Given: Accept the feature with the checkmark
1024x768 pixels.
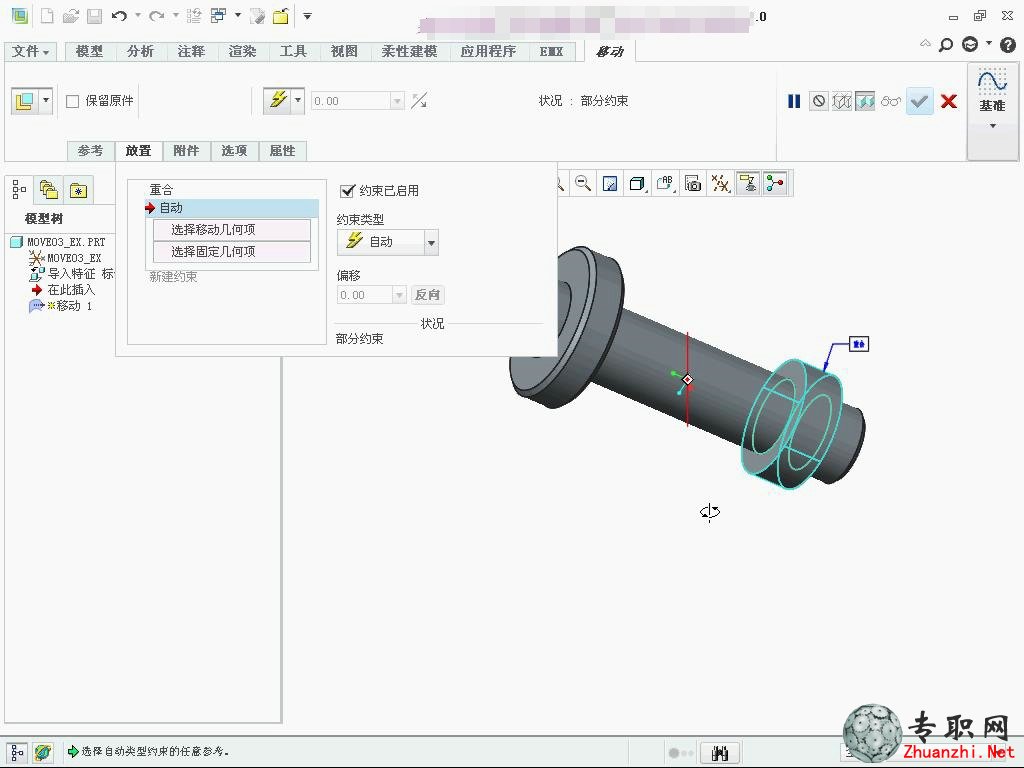Looking at the screenshot, I should (x=920, y=101).
